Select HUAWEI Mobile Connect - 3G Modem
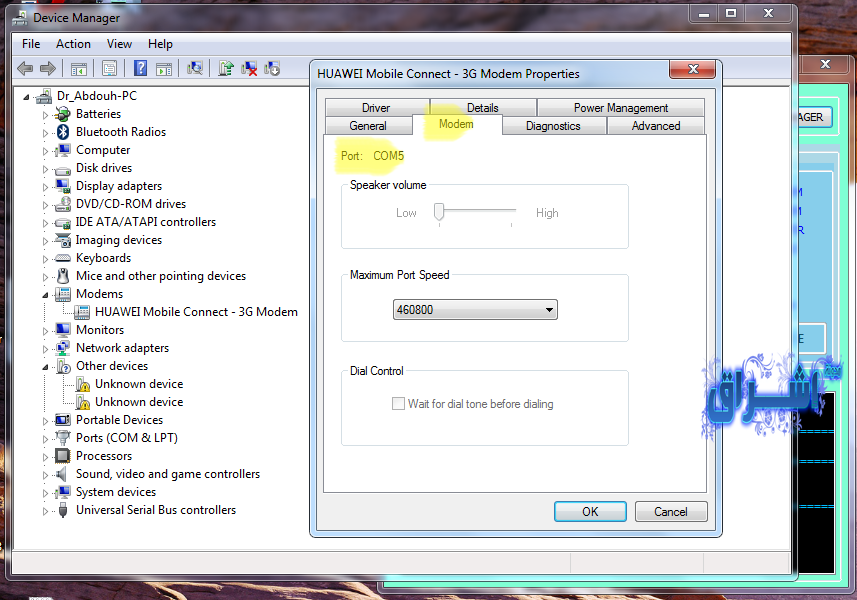857x600 pixels. [x=196, y=312]
